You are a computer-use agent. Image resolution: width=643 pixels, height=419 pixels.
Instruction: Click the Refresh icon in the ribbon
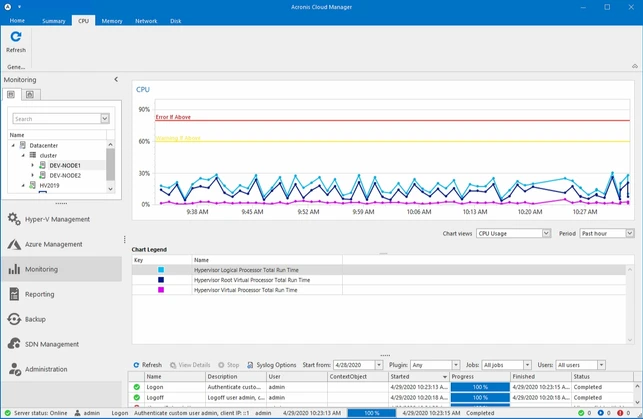(16, 37)
